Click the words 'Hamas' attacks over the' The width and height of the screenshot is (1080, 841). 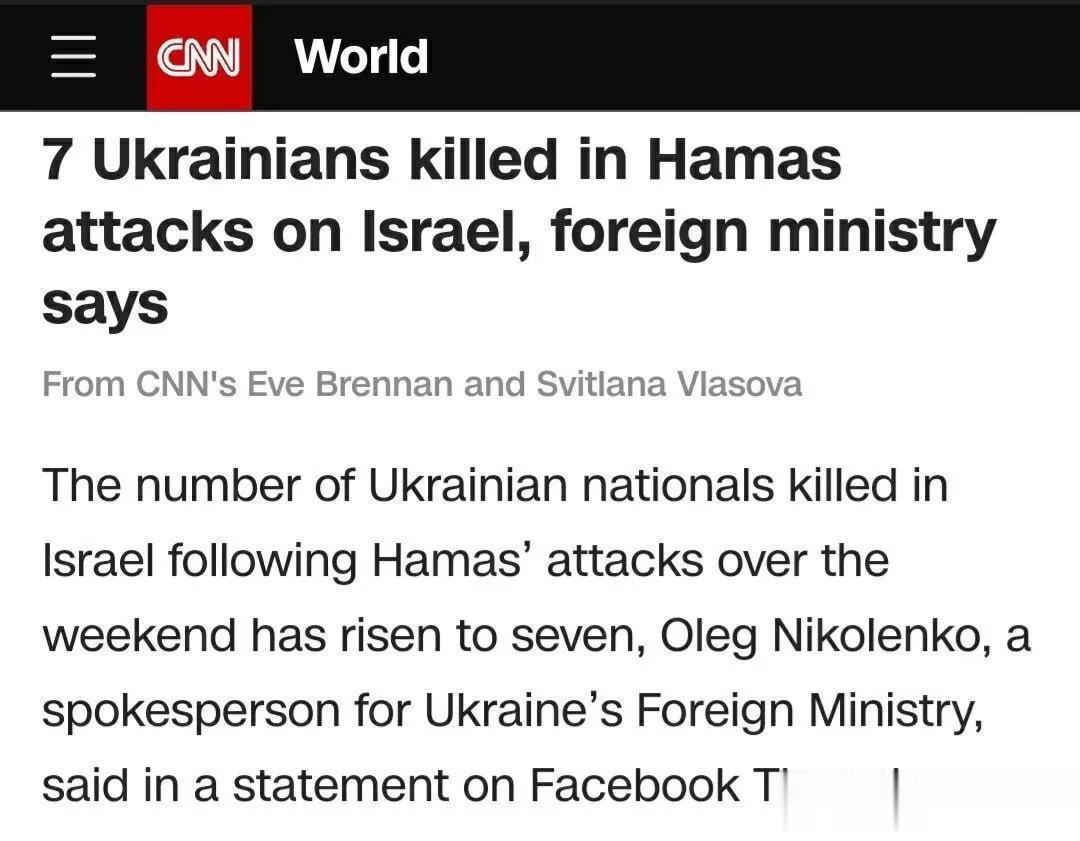(630, 561)
